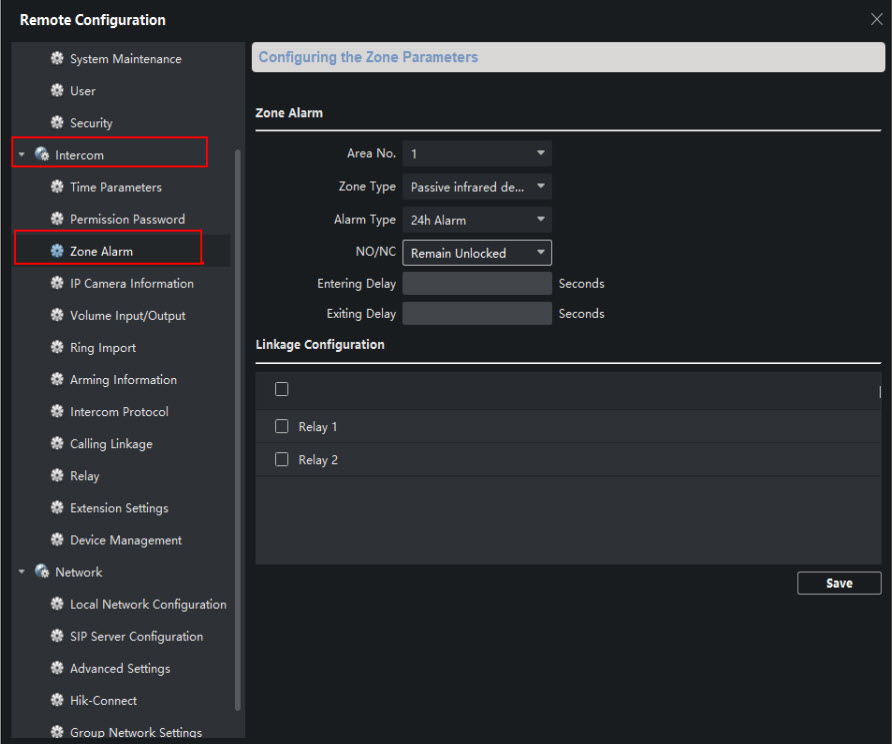Tick the Relay 2 linkage checkbox

click(282, 460)
